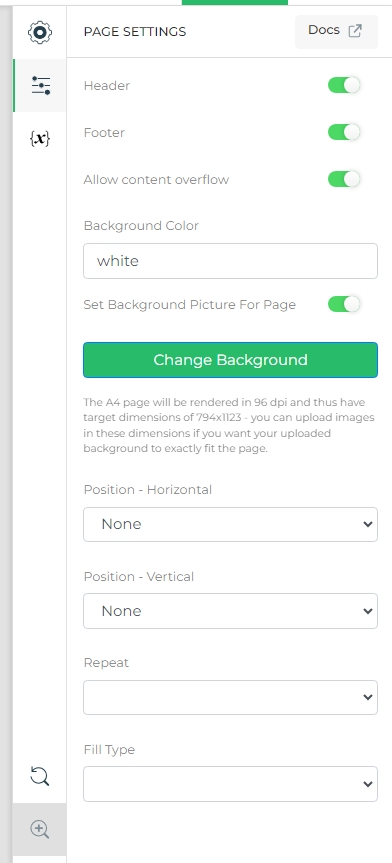Open the curly-brace variables icon
Image resolution: width=392 pixels, height=863 pixels.
coord(40,138)
